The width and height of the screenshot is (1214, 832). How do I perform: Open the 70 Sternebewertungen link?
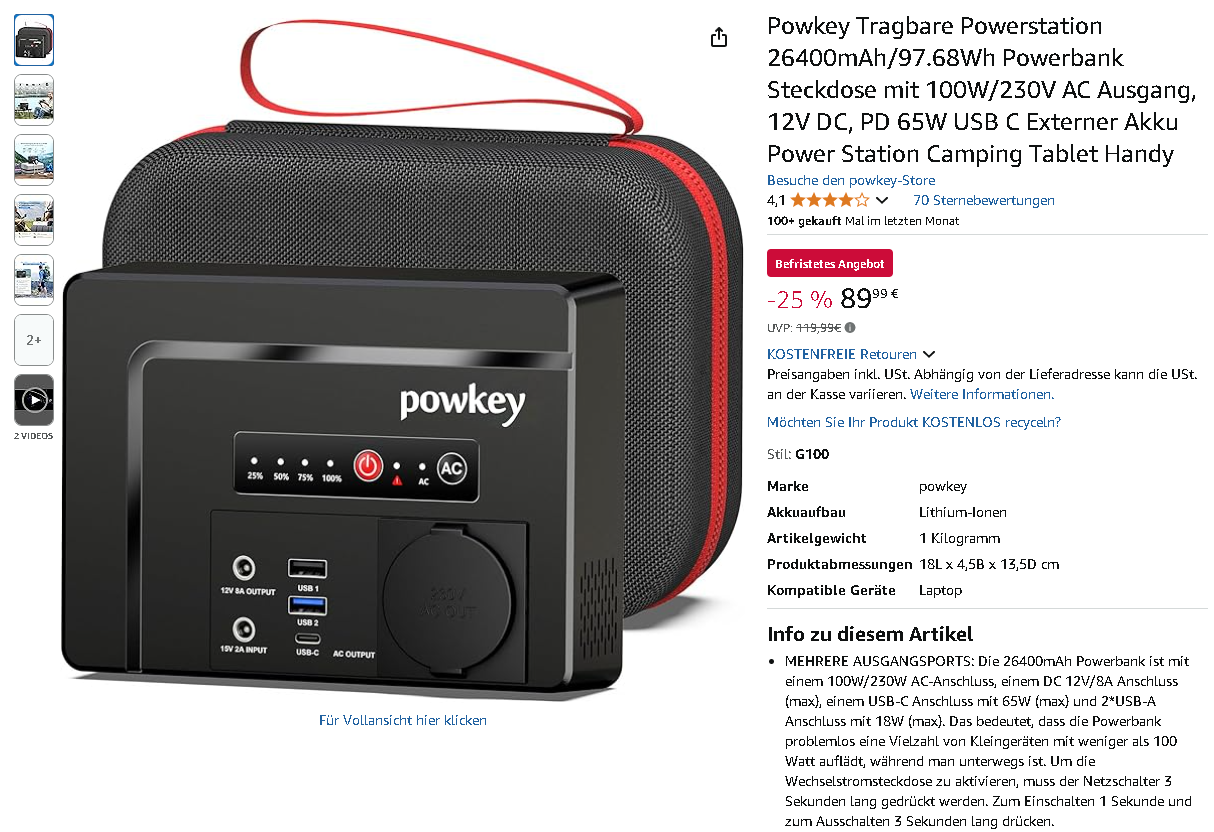click(x=984, y=200)
